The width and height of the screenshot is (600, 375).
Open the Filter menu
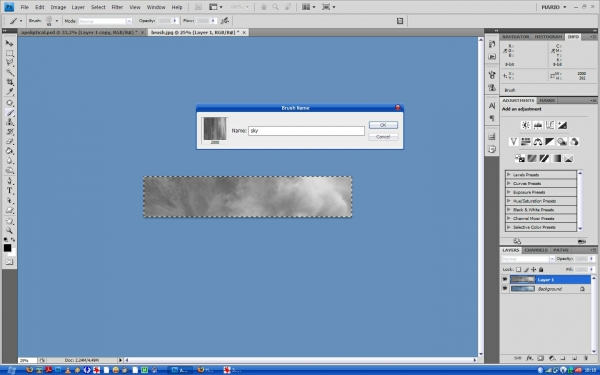117,7
